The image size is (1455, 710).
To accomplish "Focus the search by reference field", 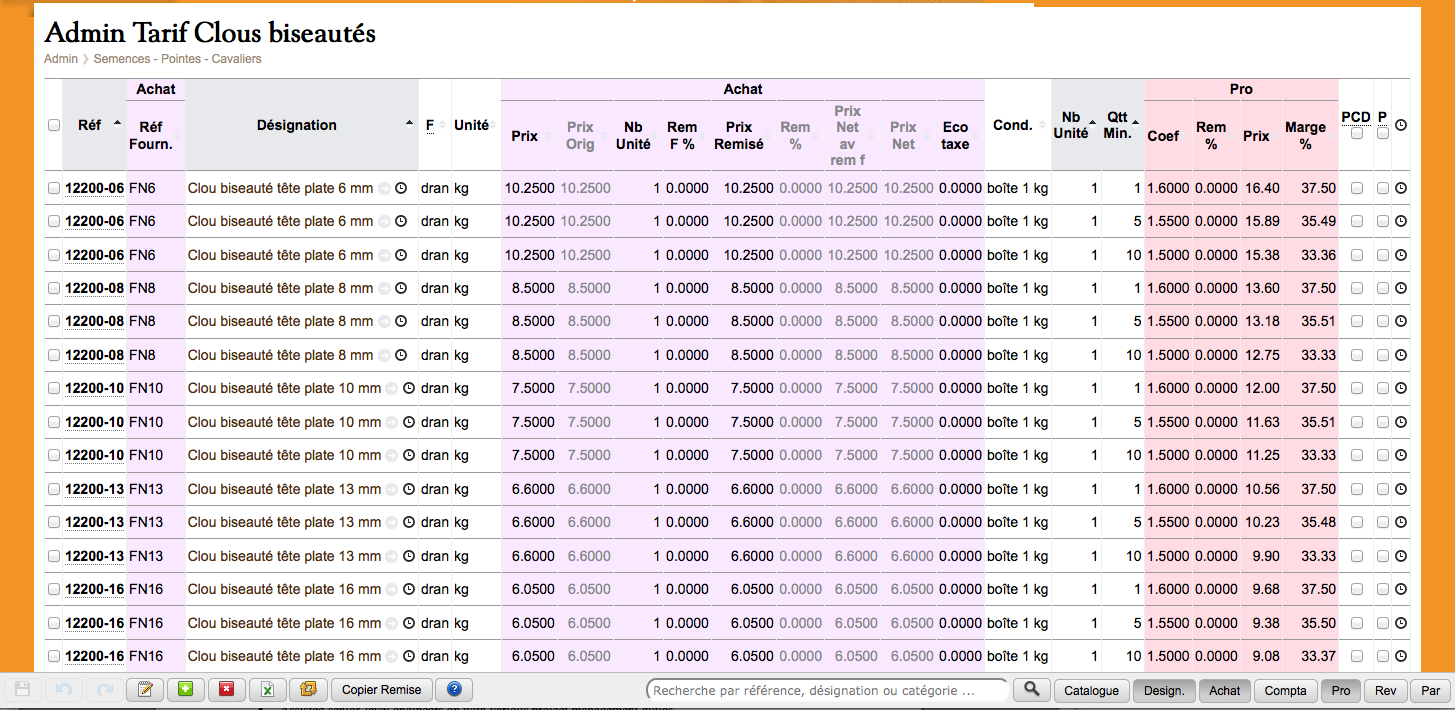I will (x=828, y=690).
